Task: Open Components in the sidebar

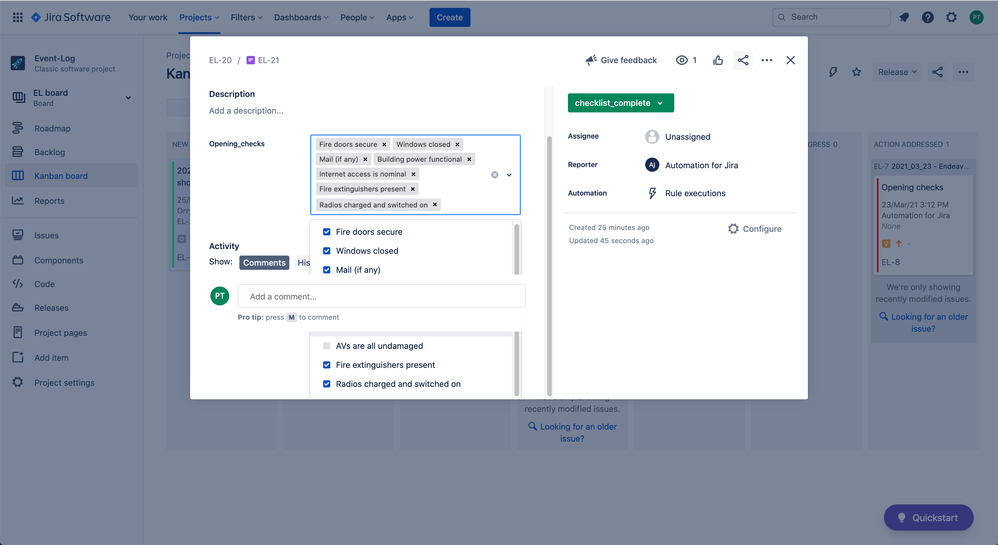Action: tap(71, 260)
